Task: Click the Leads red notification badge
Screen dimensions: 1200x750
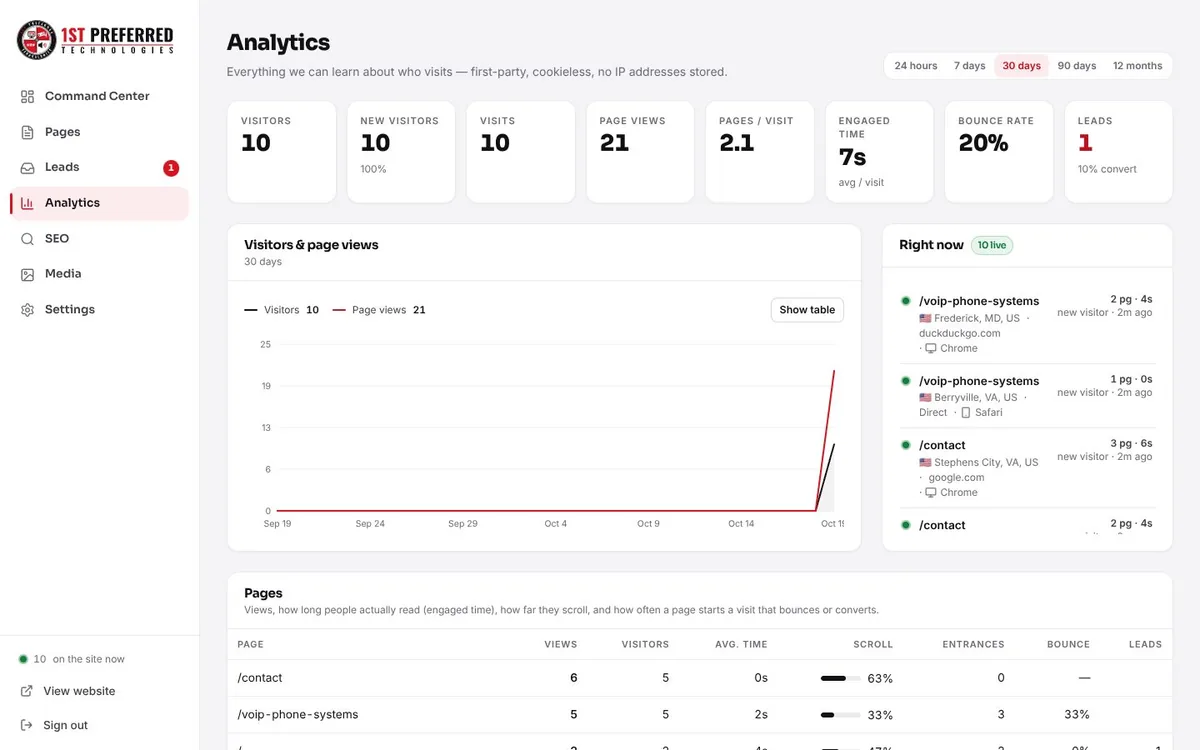Action: pos(171,168)
